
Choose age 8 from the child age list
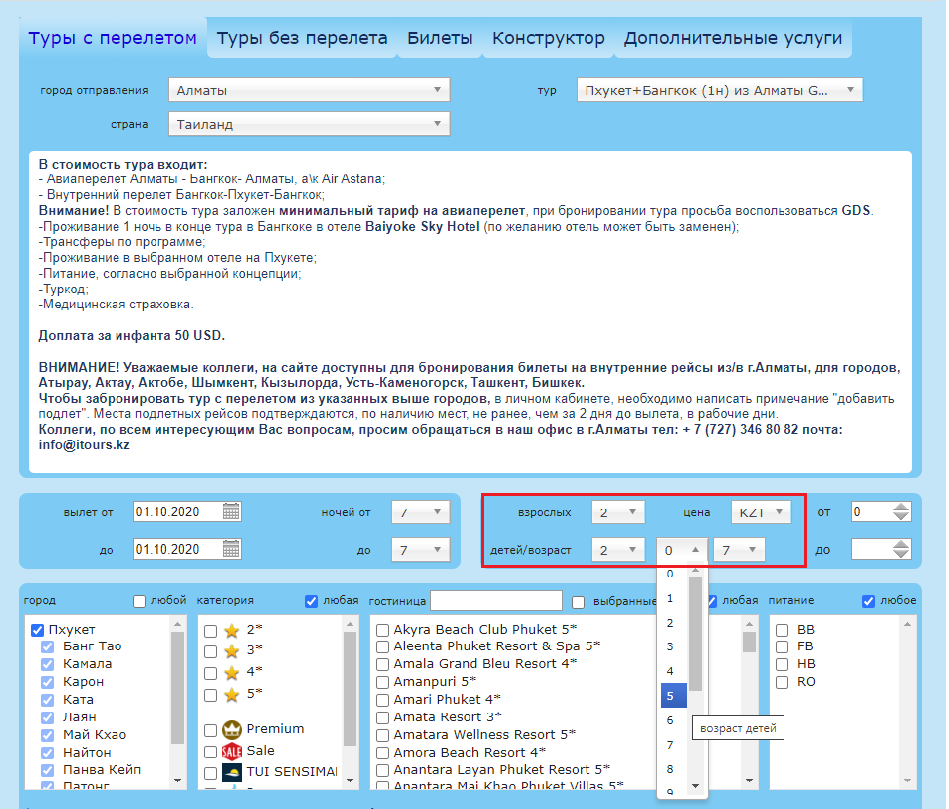671,769
